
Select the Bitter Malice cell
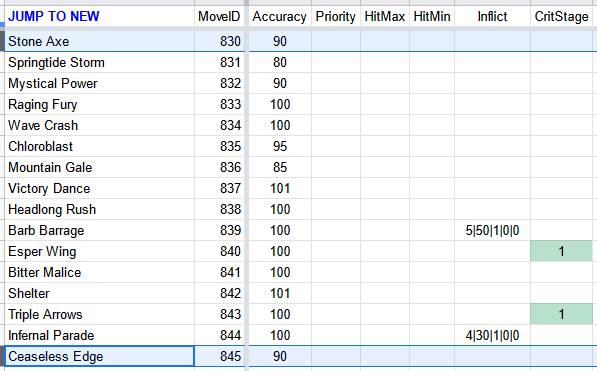pyautogui.click(x=99, y=272)
